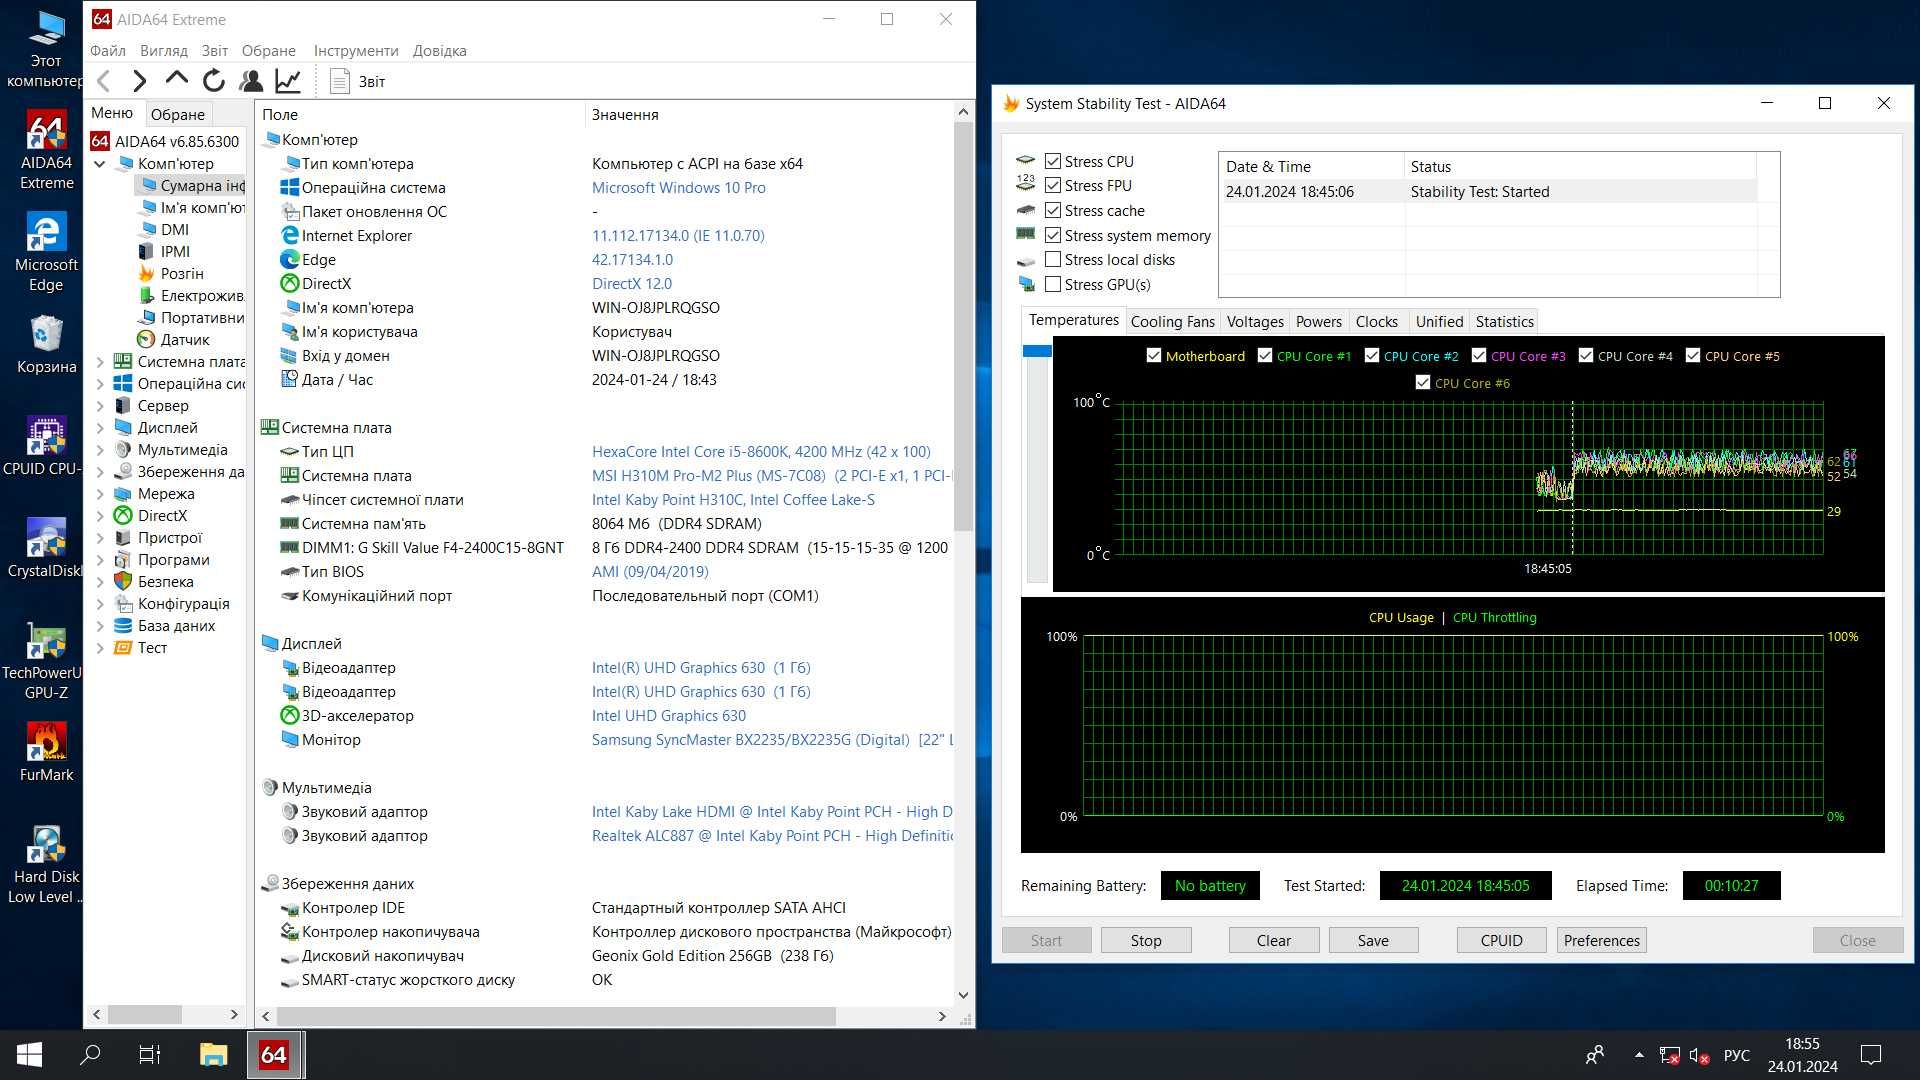Viewport: 1920px width, 1080px height.
Task: Go forward with the AIDA64 toolbar forward arrow
Action: [140, 81]
